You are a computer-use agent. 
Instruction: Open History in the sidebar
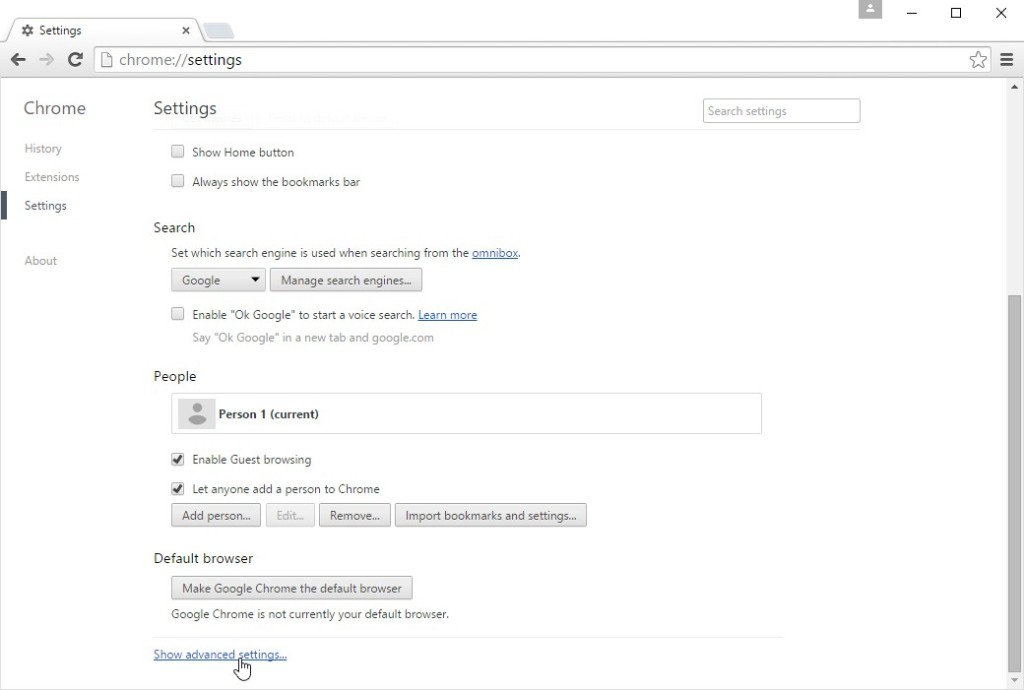pyautogui.click(x=43, y=149)
